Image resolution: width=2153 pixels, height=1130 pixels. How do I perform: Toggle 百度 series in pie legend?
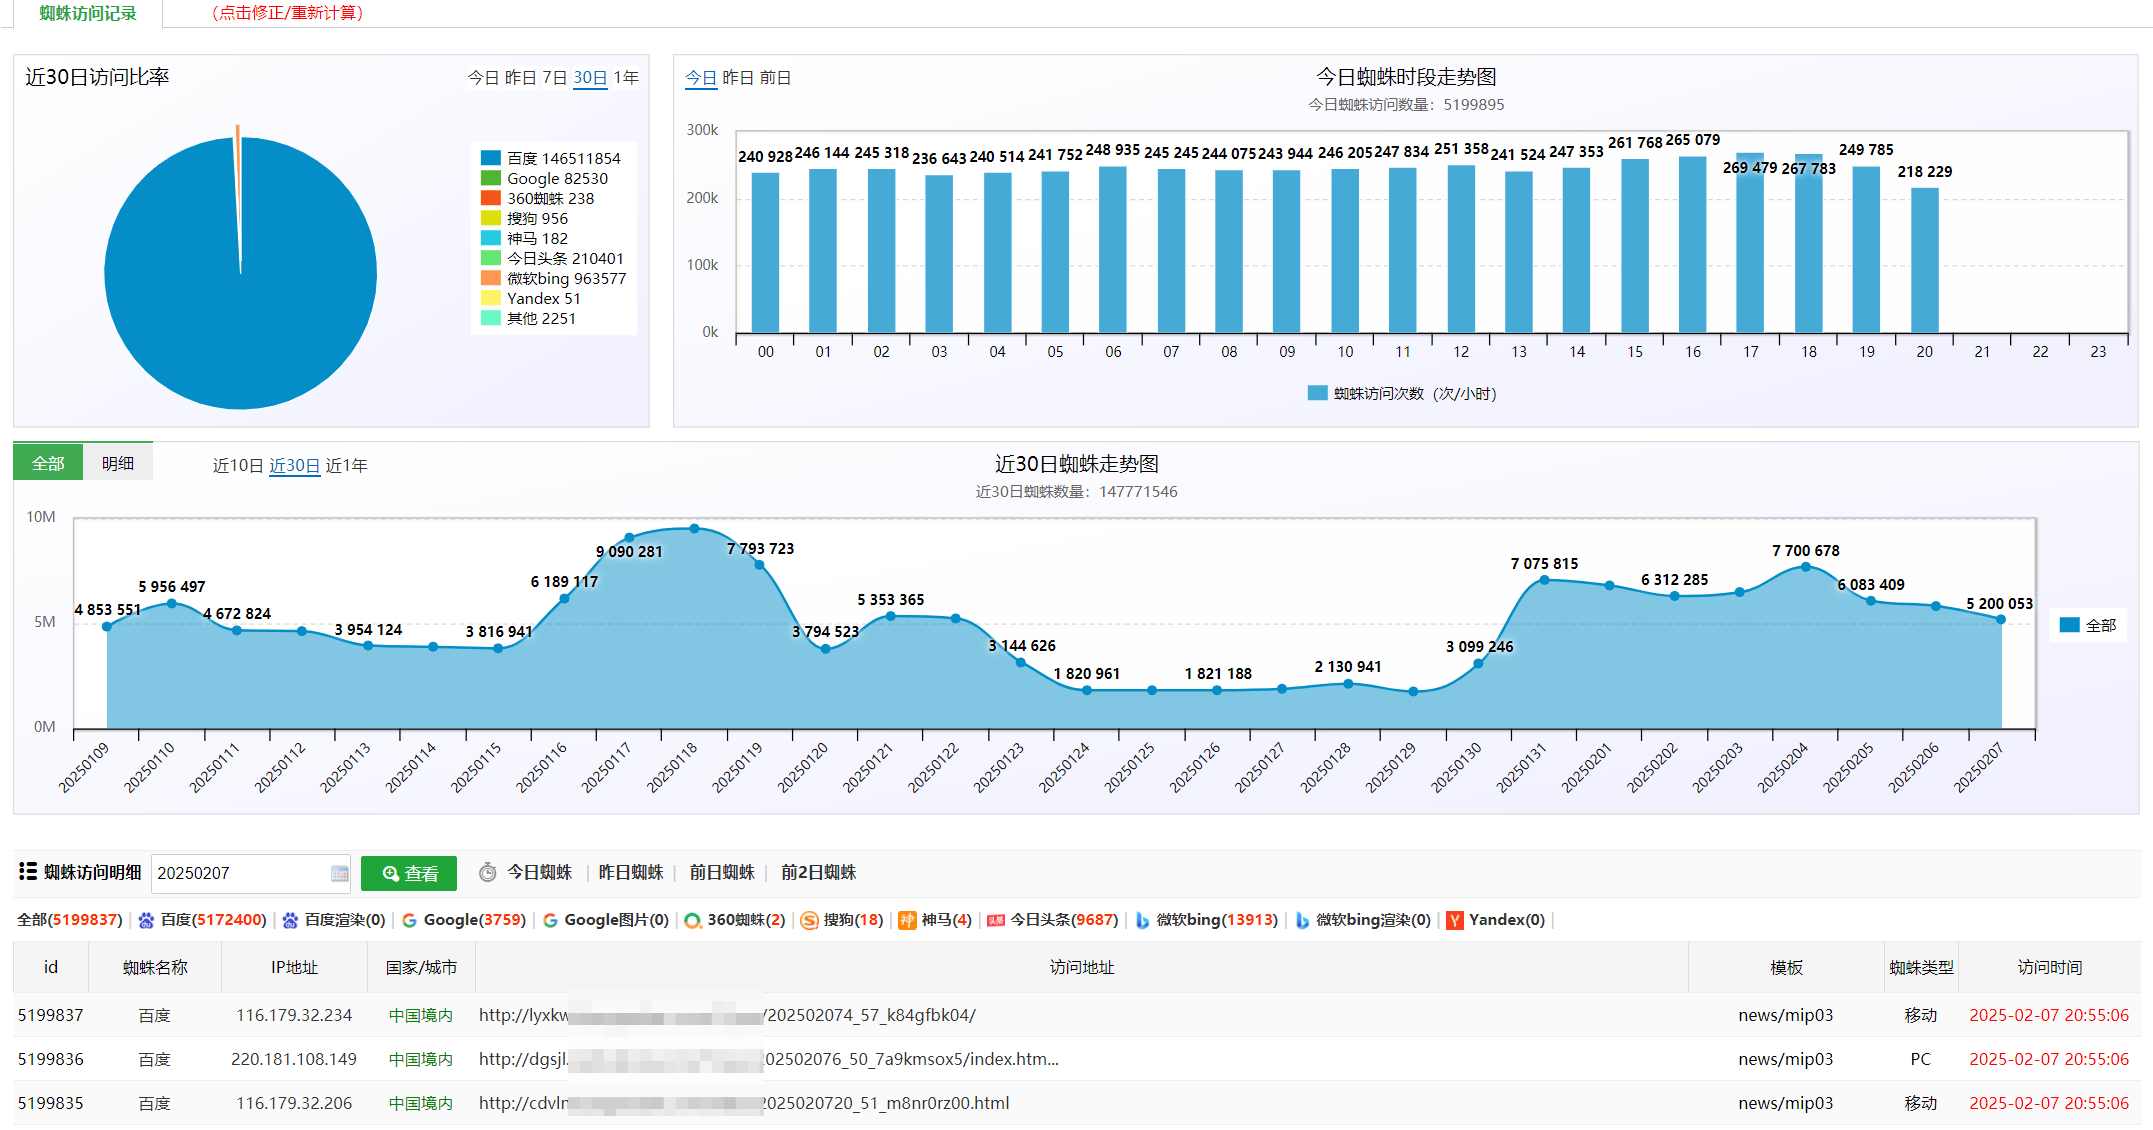[551, 158]
